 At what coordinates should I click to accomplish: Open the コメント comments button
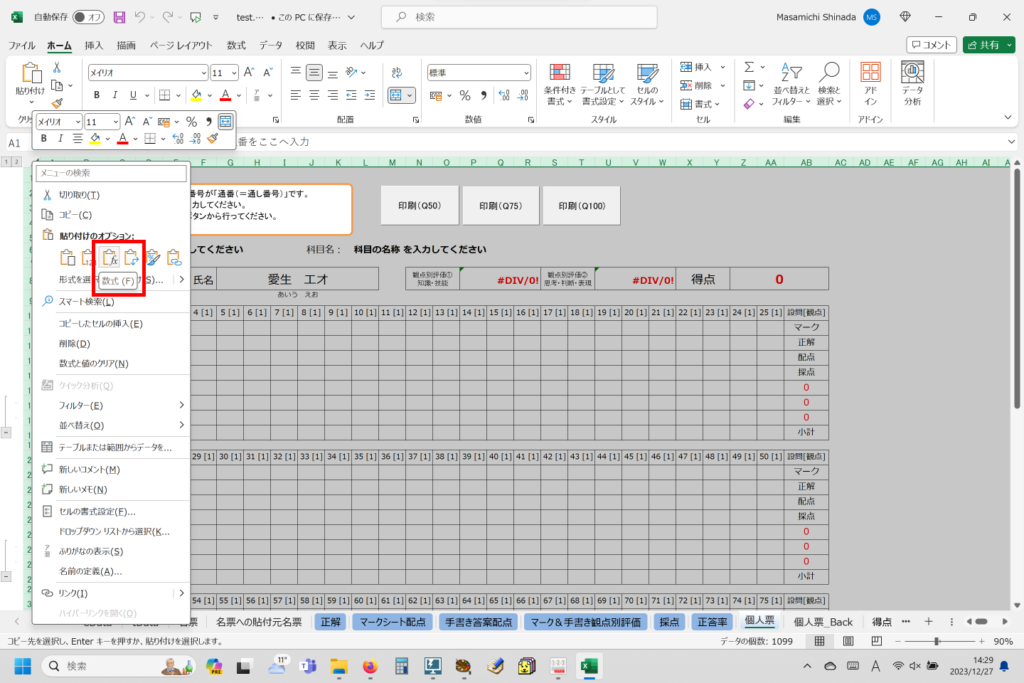(x=932, y=45)
